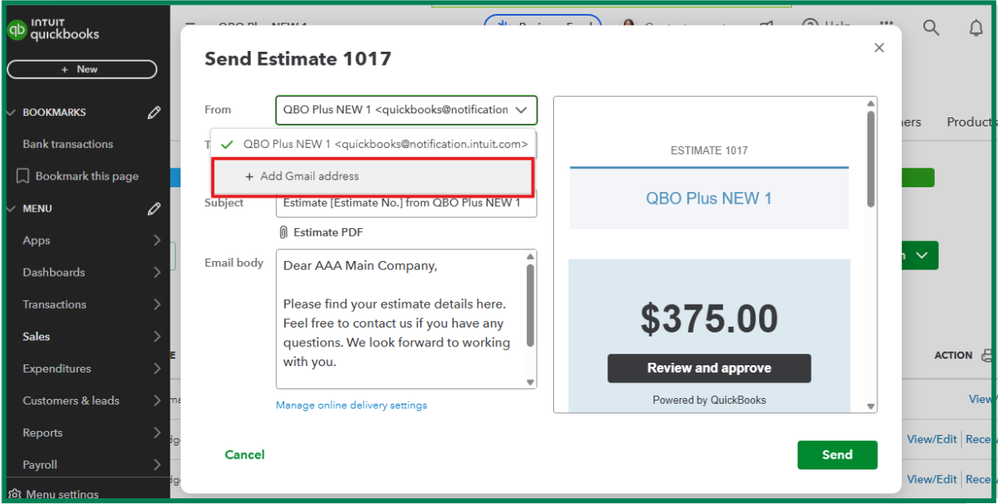
Task: Cancel sending the estimate
Action: pos(244,455)
